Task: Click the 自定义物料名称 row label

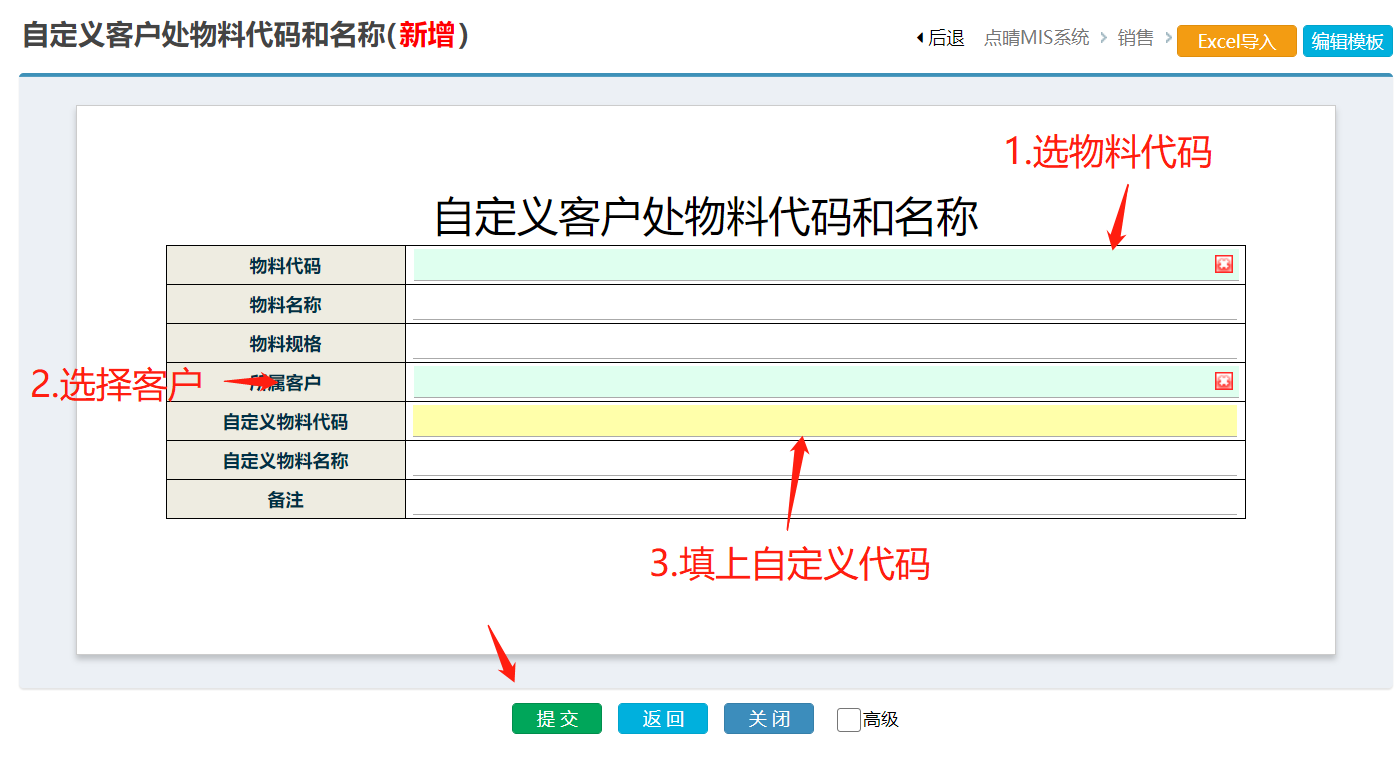Action: point(286,461)
